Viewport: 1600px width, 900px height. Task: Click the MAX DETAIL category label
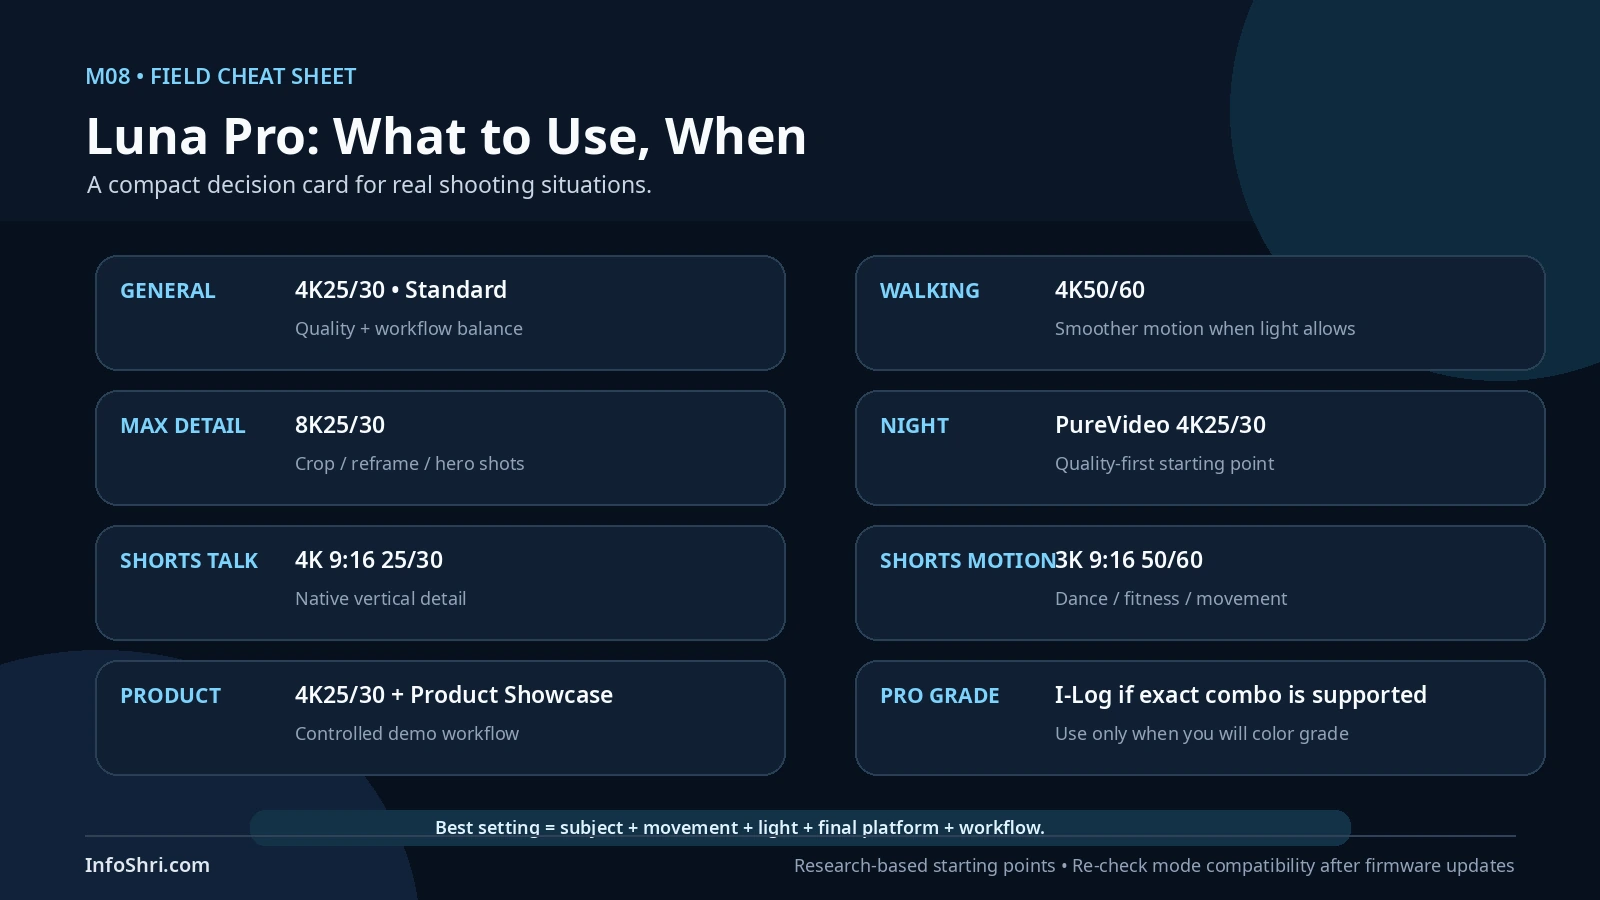[x=183, y=426]
